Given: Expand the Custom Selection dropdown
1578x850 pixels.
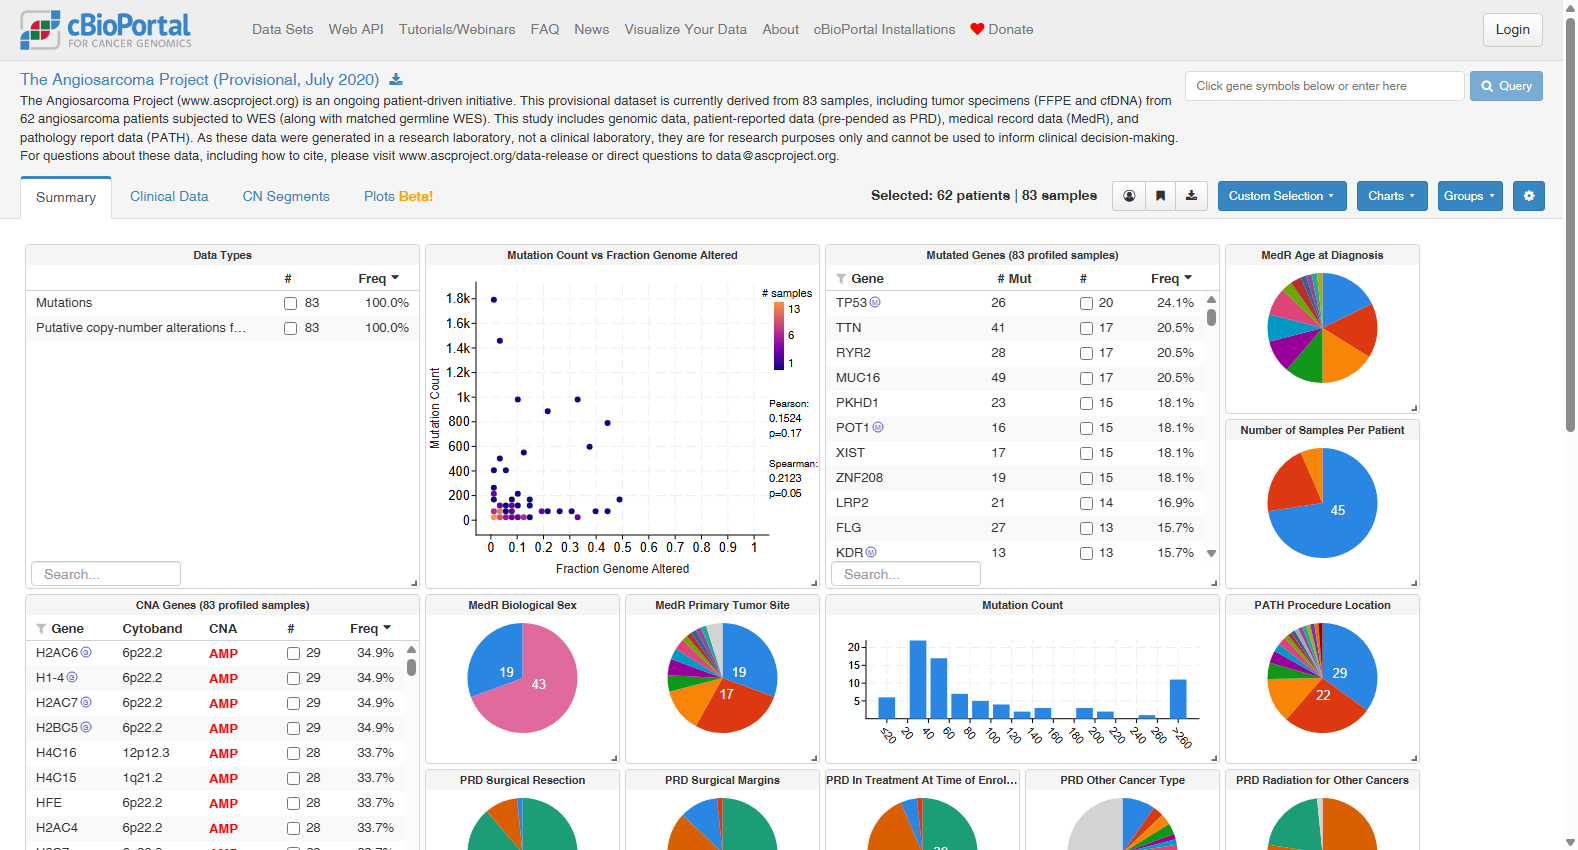Looking at the screenshot, I should [x=1282, y=196].
